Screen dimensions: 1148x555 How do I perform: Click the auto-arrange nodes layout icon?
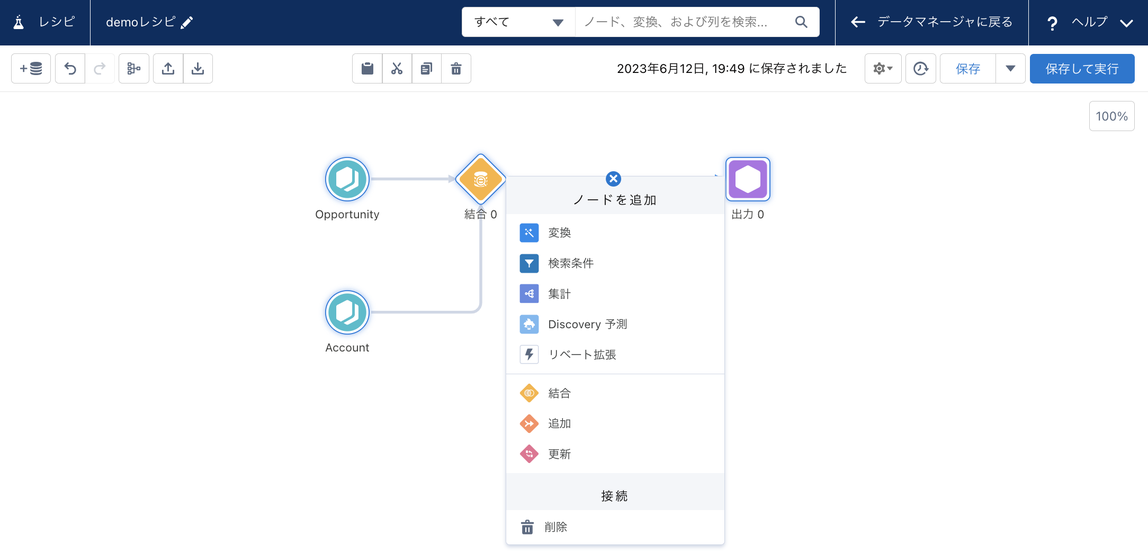[x=134, y=69]
